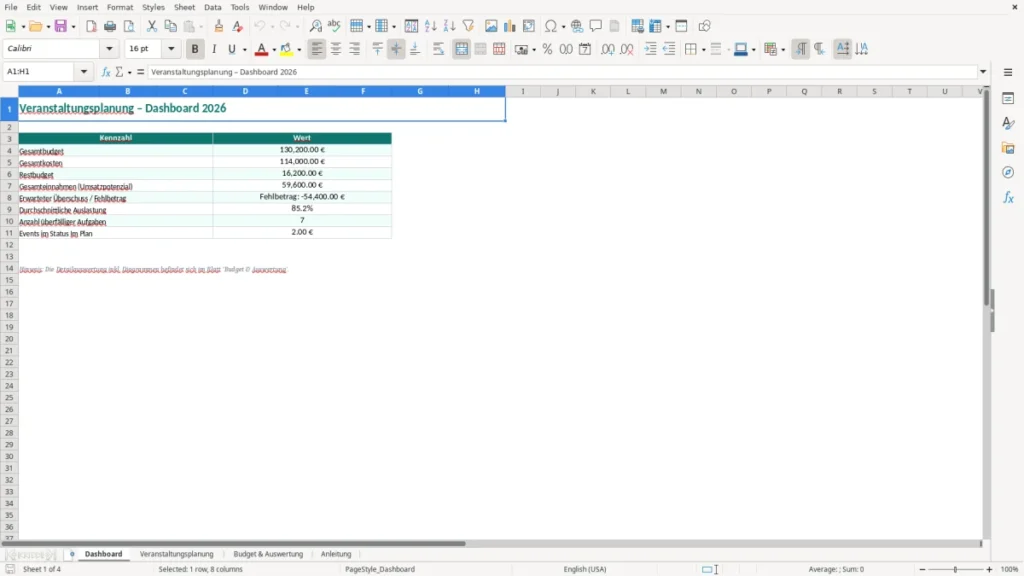Click the Clear Direct Formatting icon

click(238, 26)
